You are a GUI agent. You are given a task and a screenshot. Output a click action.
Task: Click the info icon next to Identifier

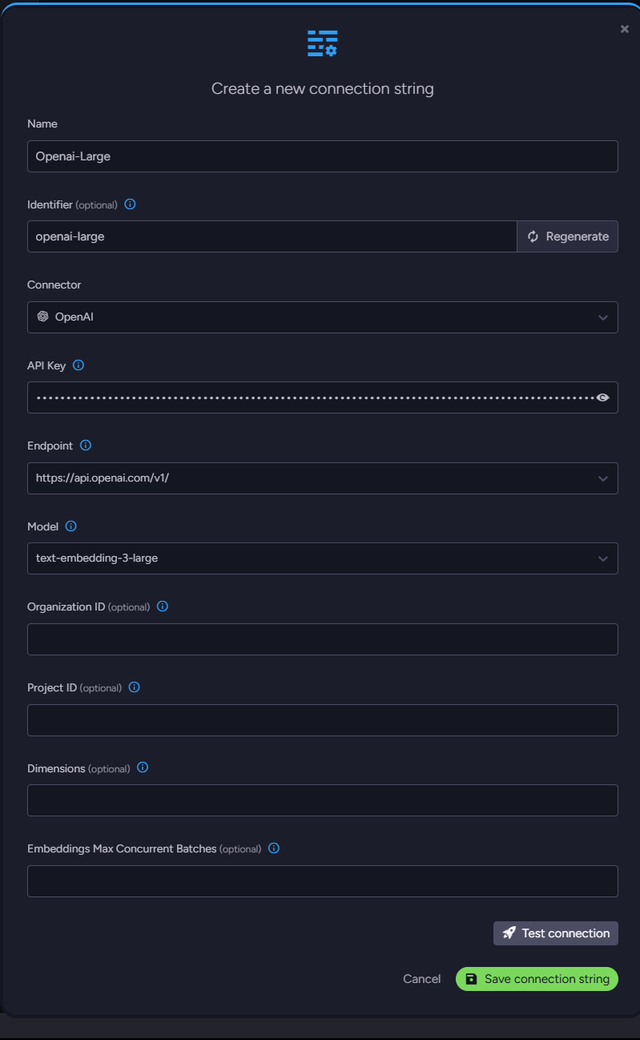pyautogui.click(x=130, y=204)
